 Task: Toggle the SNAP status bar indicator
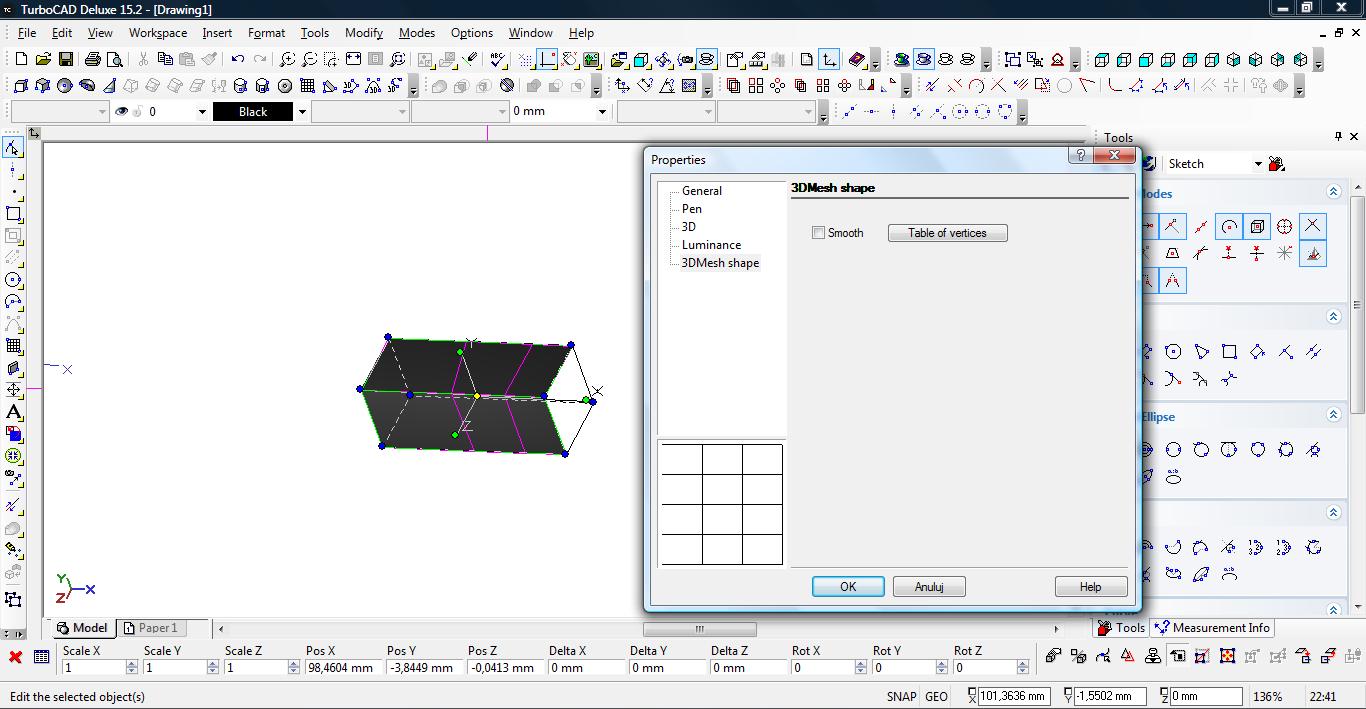coord(900,696)
